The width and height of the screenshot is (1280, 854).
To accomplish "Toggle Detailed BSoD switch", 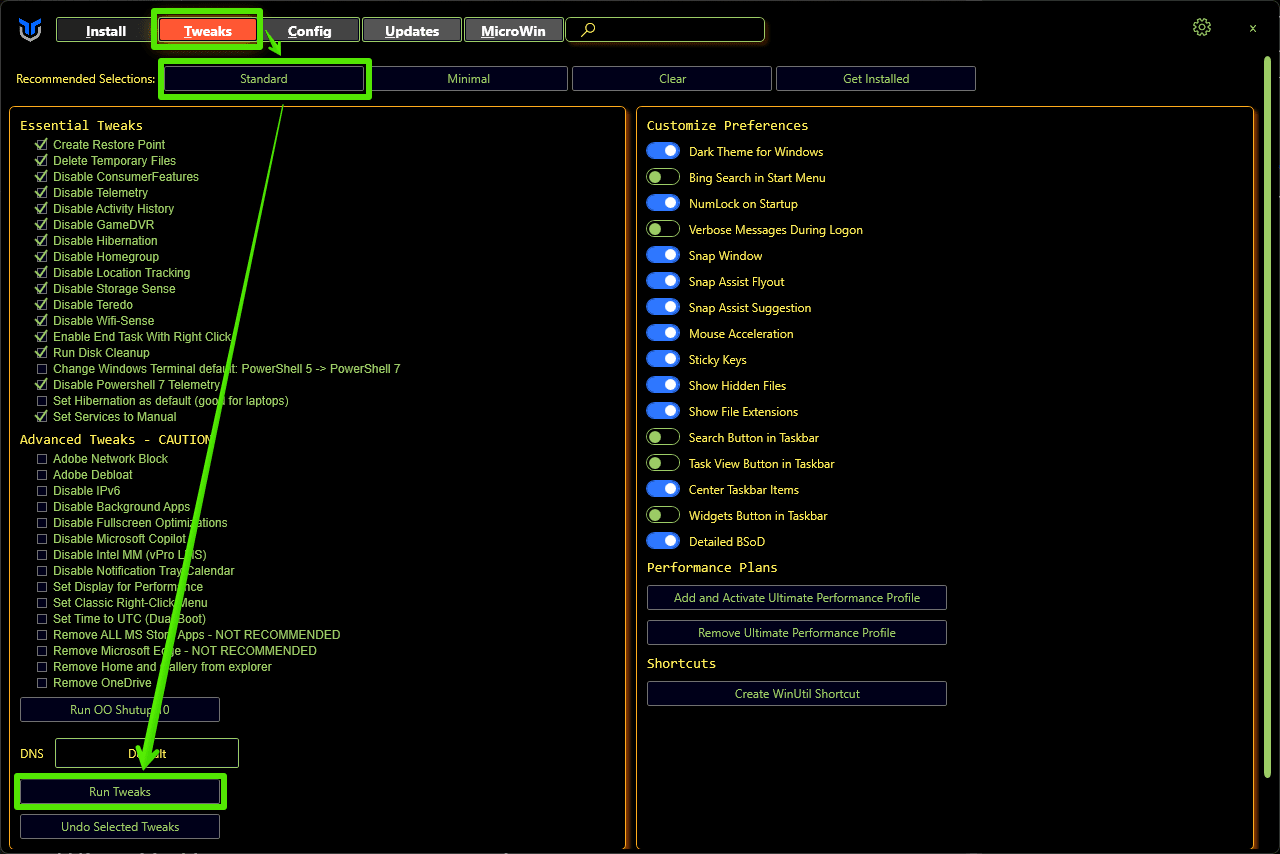I will [663, 541].
